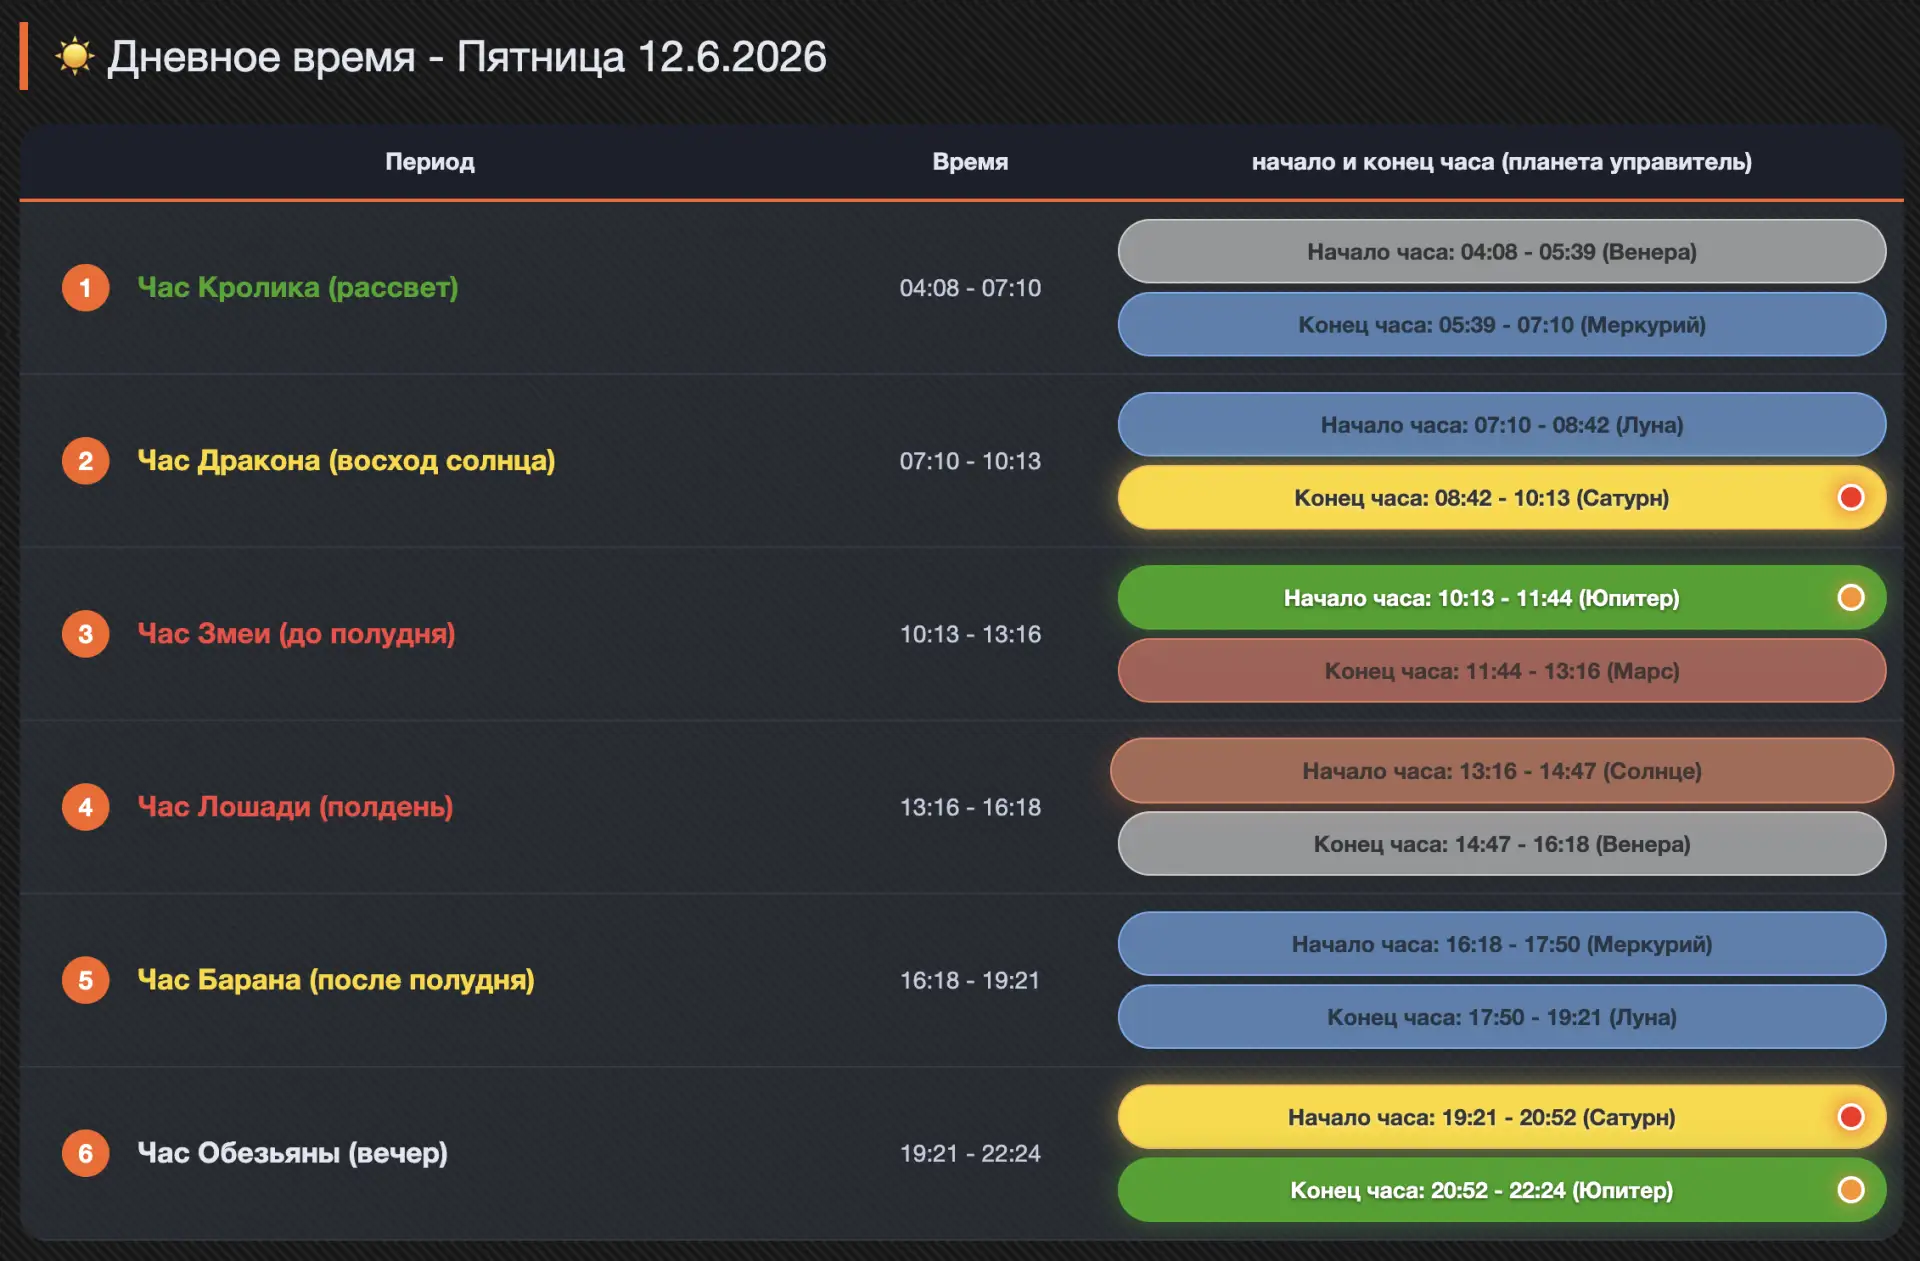Screen dimensions: 1920x1261
Task: Click the Период column header
Action: click(x=430, y=161)
